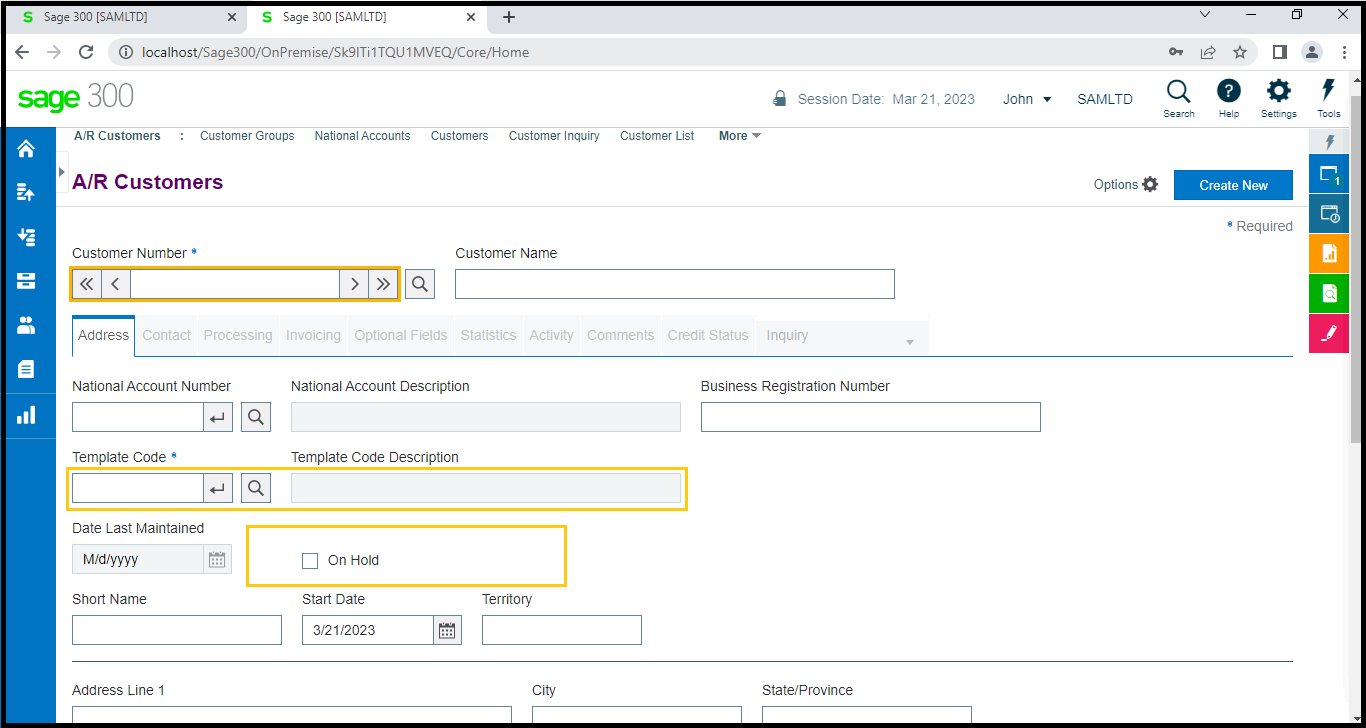Open the Start Date calendar picker
The width and height of the screenshot is (1366, 728).
(x=447, y=630)
